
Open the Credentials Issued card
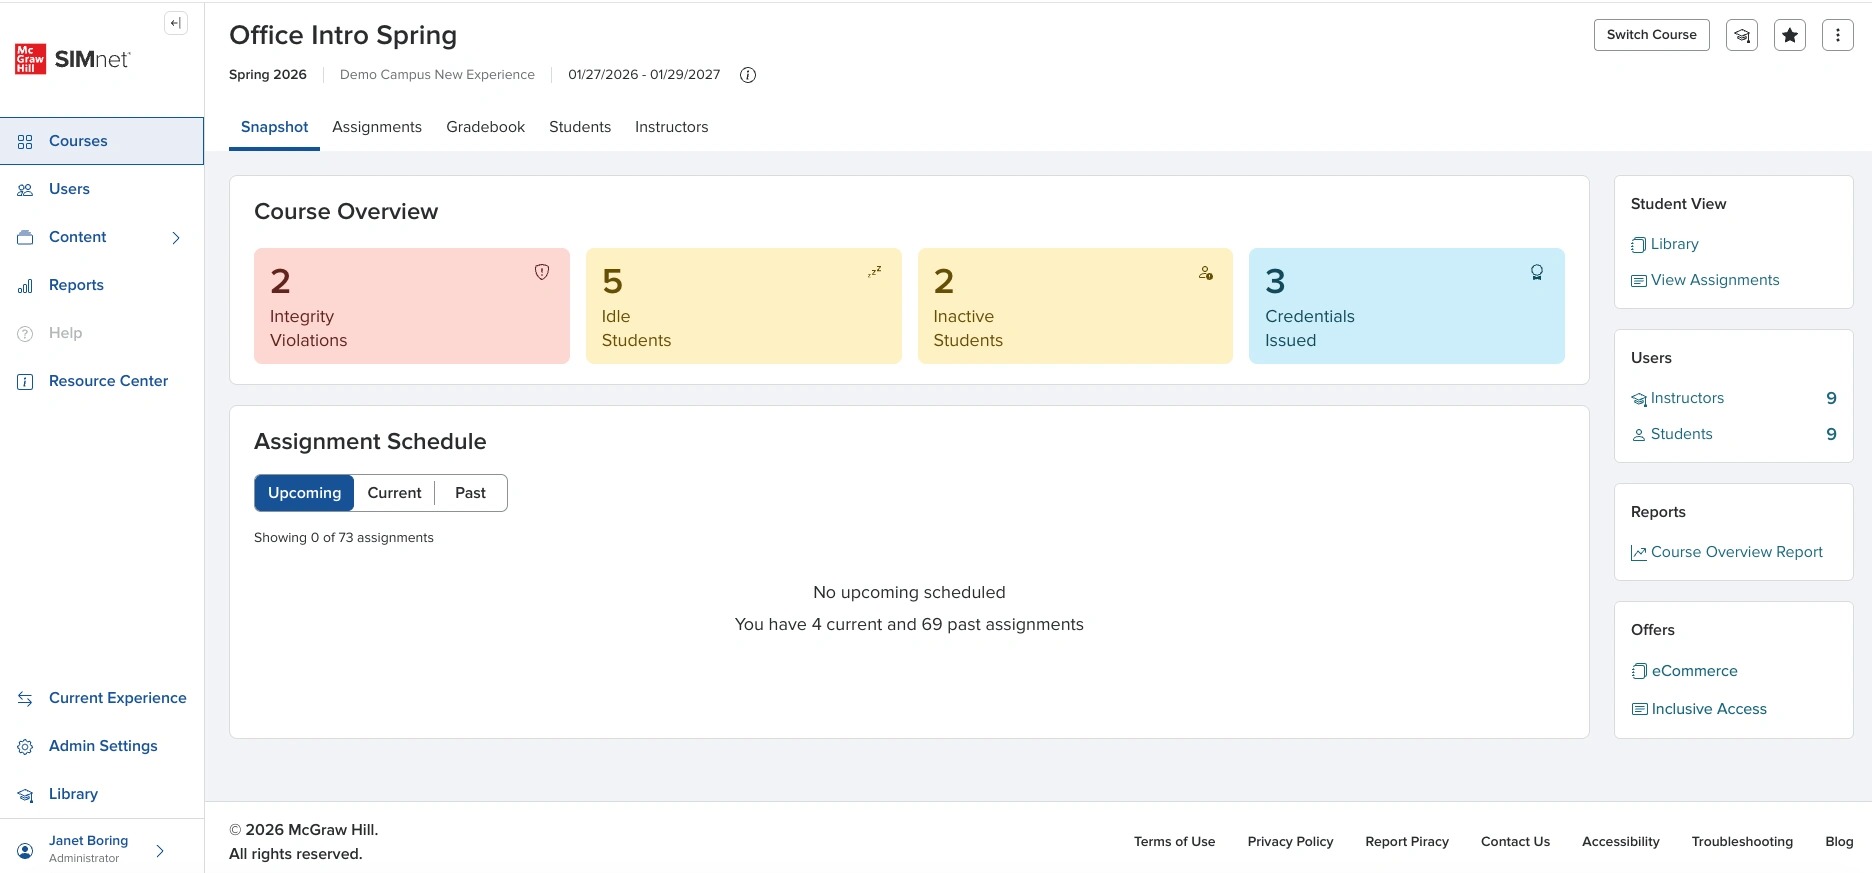(x=1407, y=306)
